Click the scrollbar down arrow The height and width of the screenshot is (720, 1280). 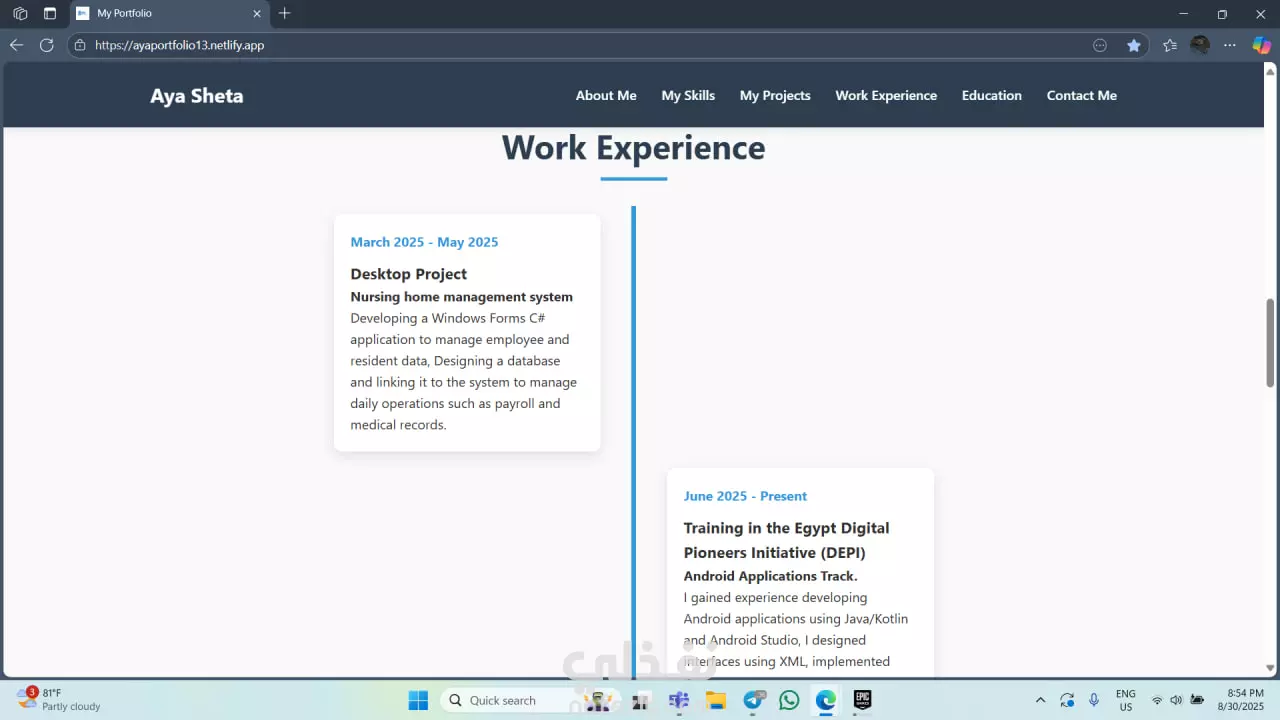pos(1270,668)
